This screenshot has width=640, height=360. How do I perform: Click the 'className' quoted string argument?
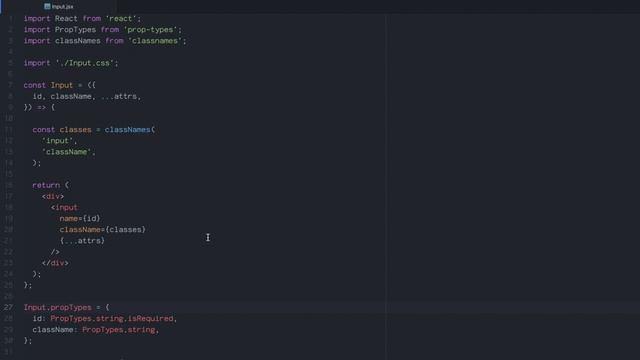[x=67, y=152]
